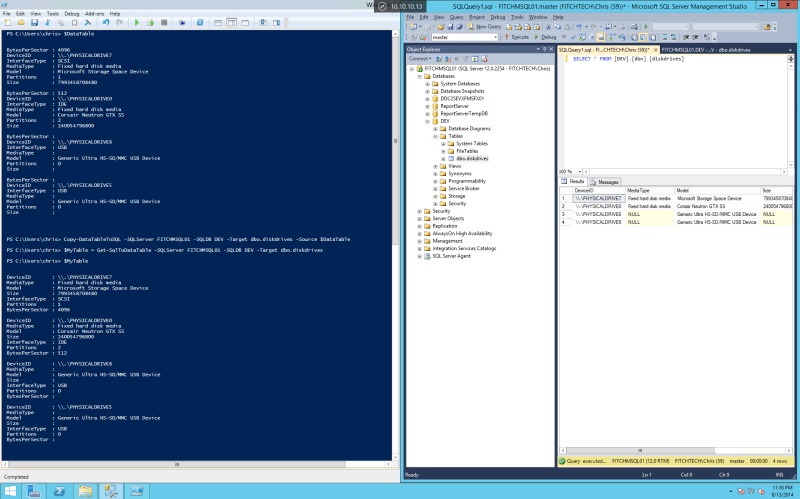Click Save icon in SSMS toolbar
This screenshot has height=499, width=800.
point(450,27)
